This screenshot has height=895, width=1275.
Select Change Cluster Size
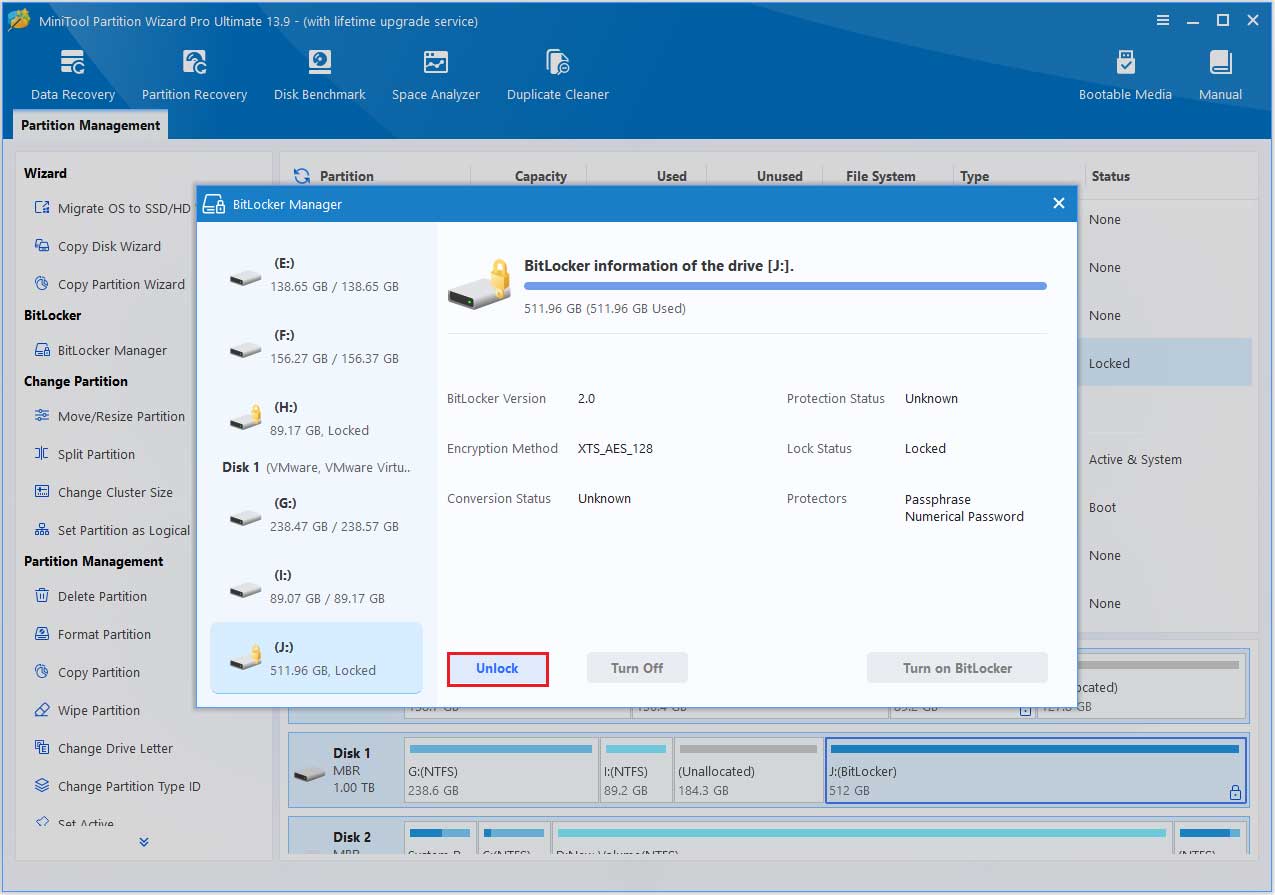(x=104, y=492)
